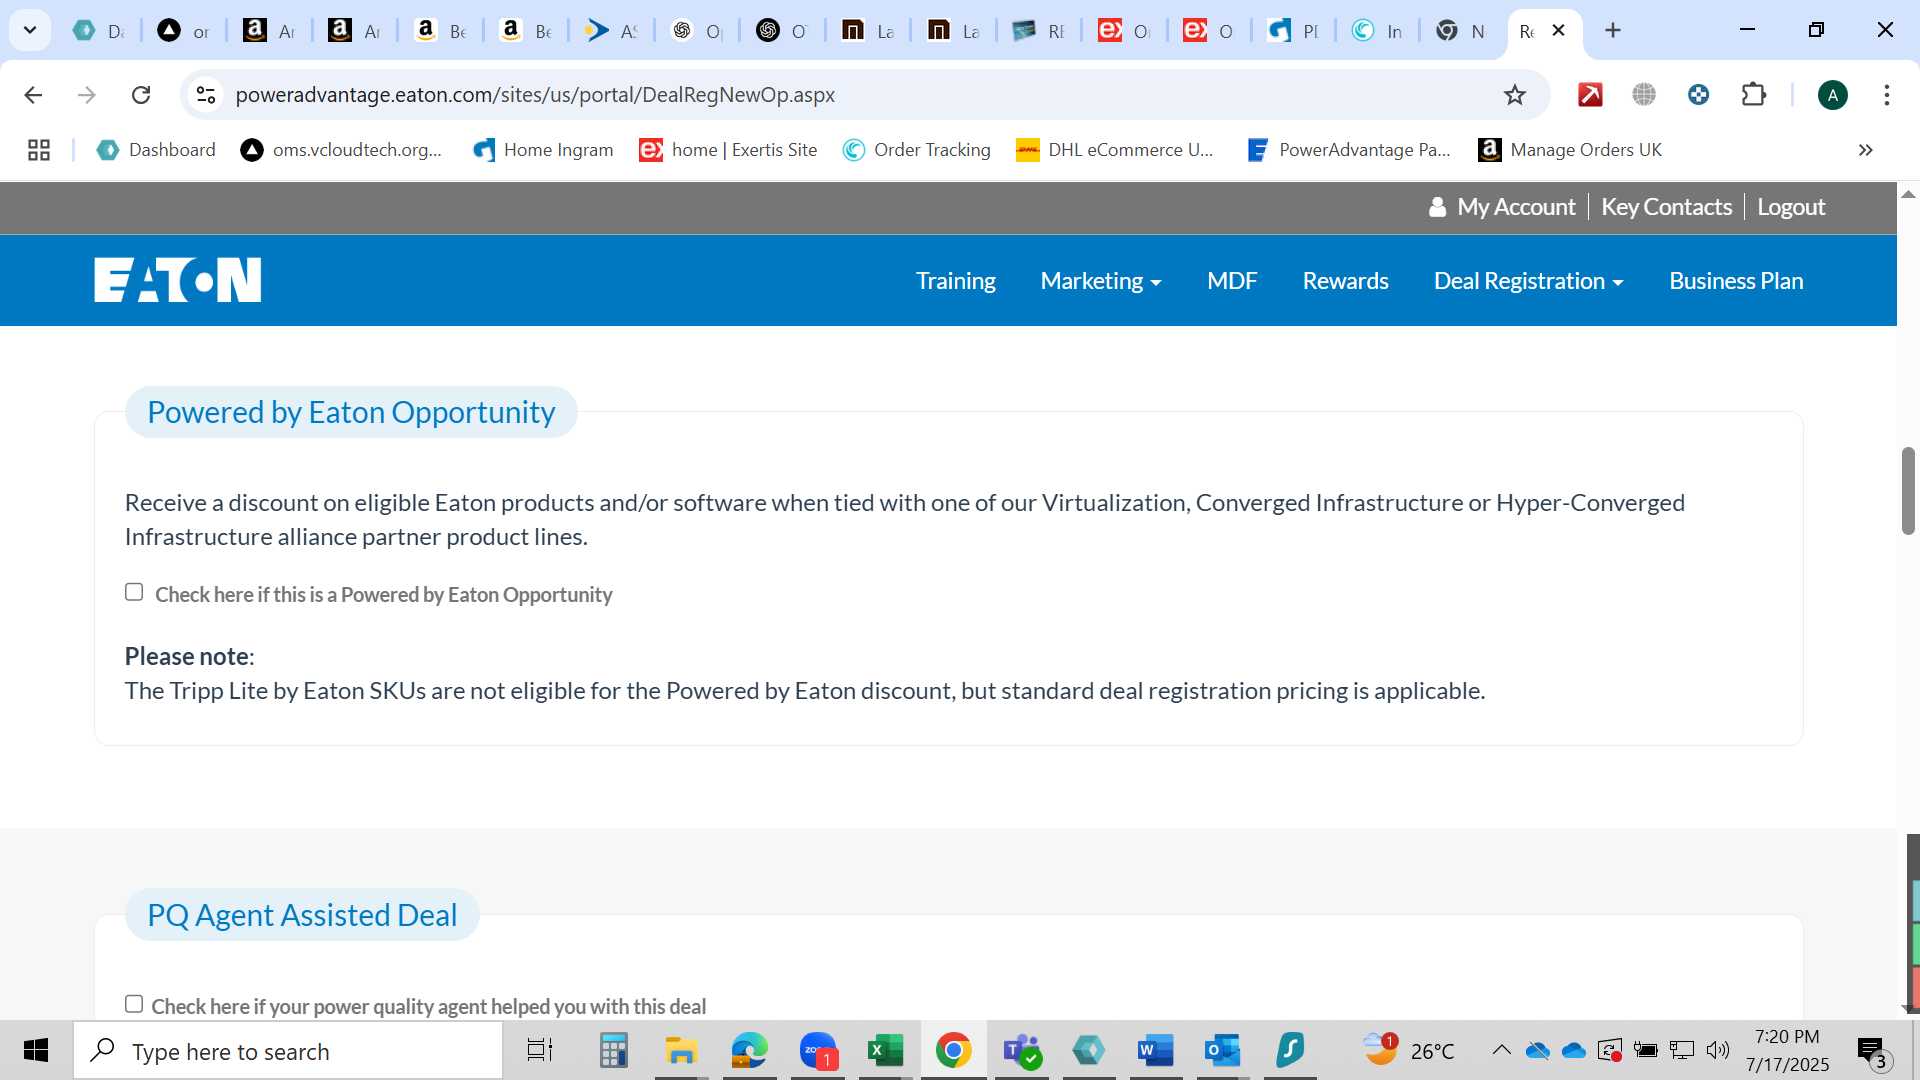The height and width of the screenshot is (1080, 1920).
Task: Switch to the PL Ingram tab
Action: coord(1295,31)
